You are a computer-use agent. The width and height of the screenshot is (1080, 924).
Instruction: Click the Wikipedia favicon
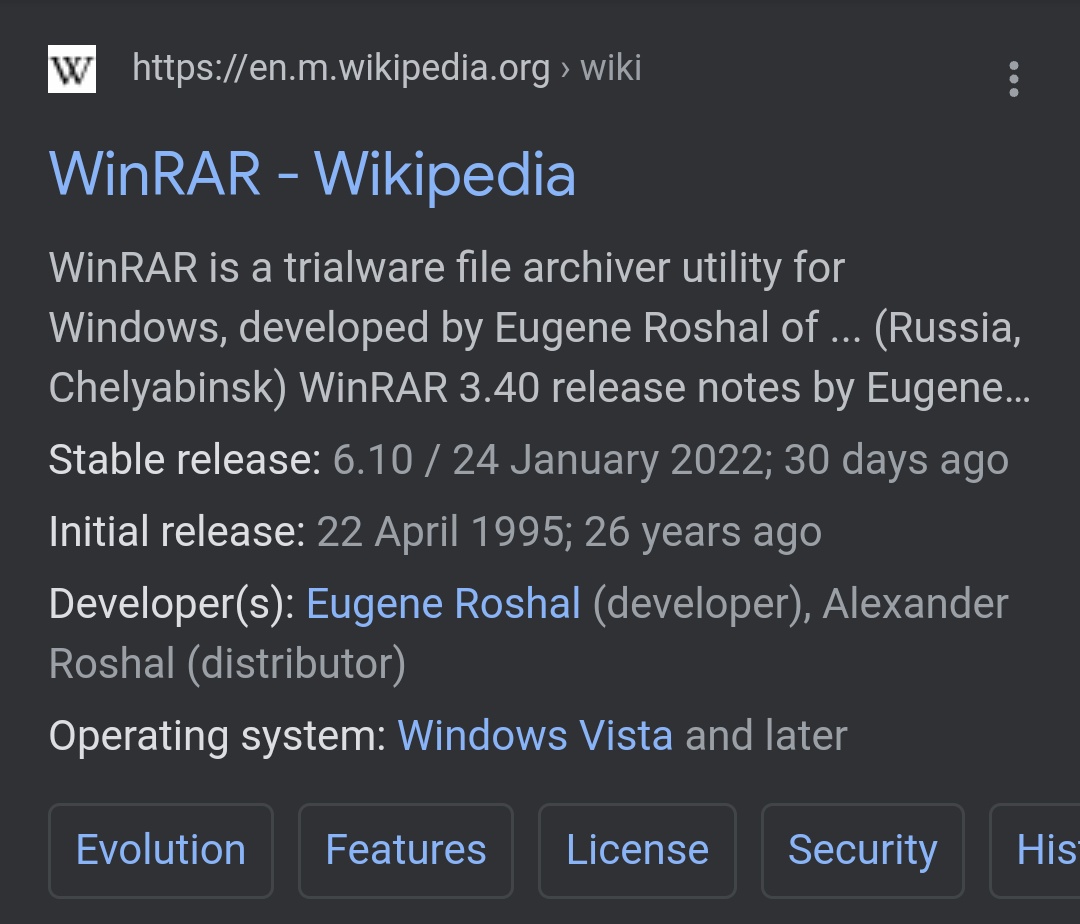click(x=72, y=69)
